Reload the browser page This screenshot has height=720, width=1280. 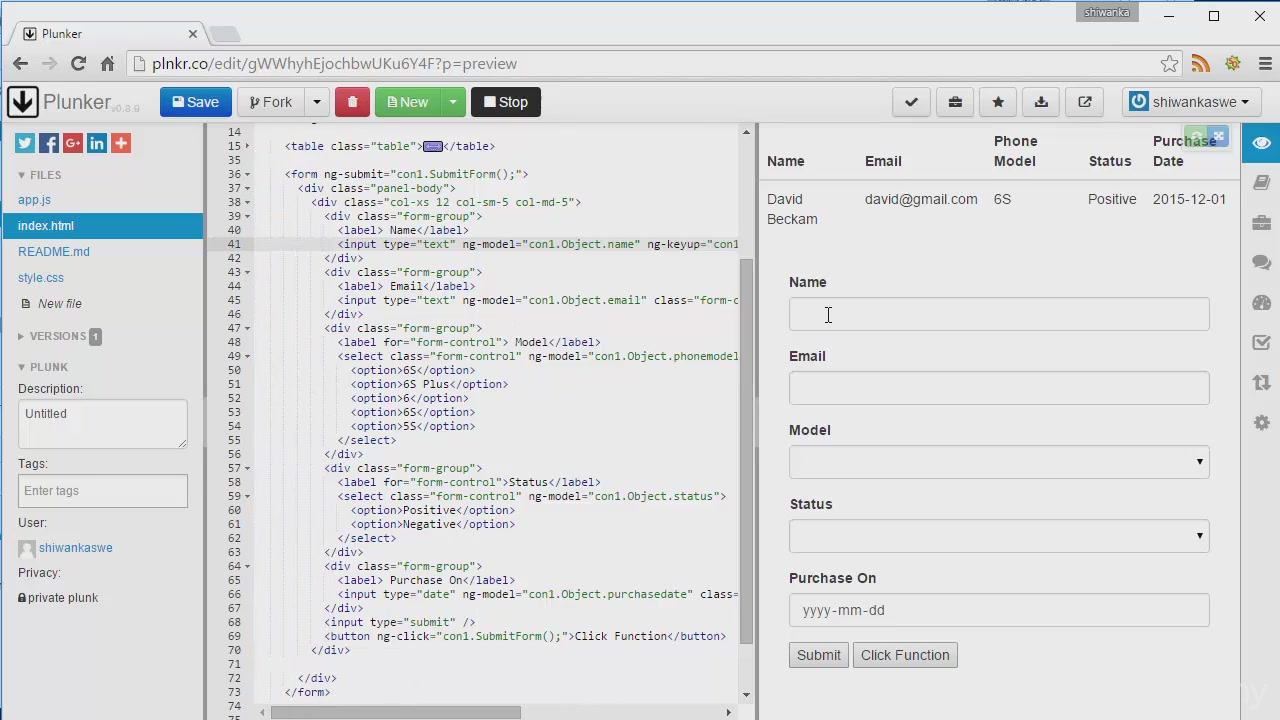coord(78,63)
